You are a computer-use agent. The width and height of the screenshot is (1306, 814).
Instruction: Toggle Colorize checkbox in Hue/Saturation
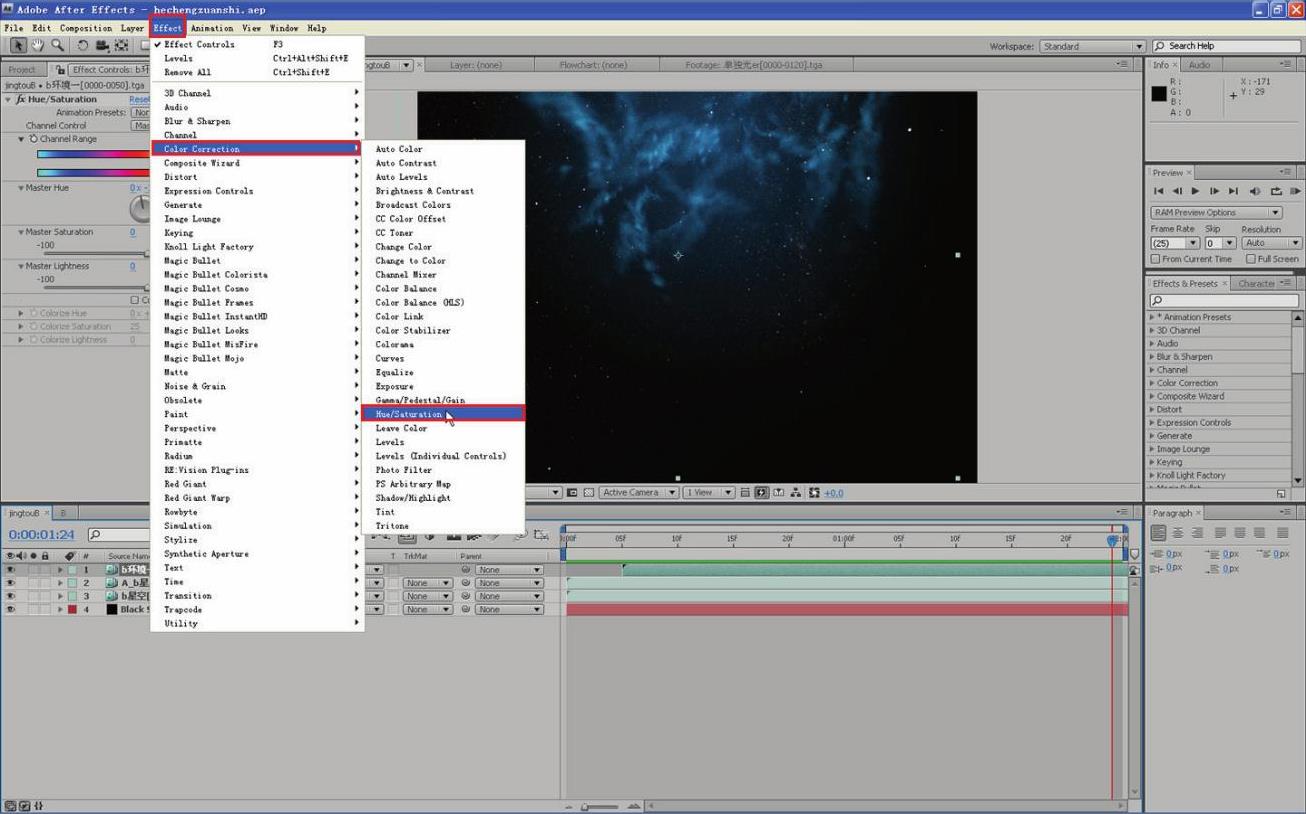tap(135, 300)
